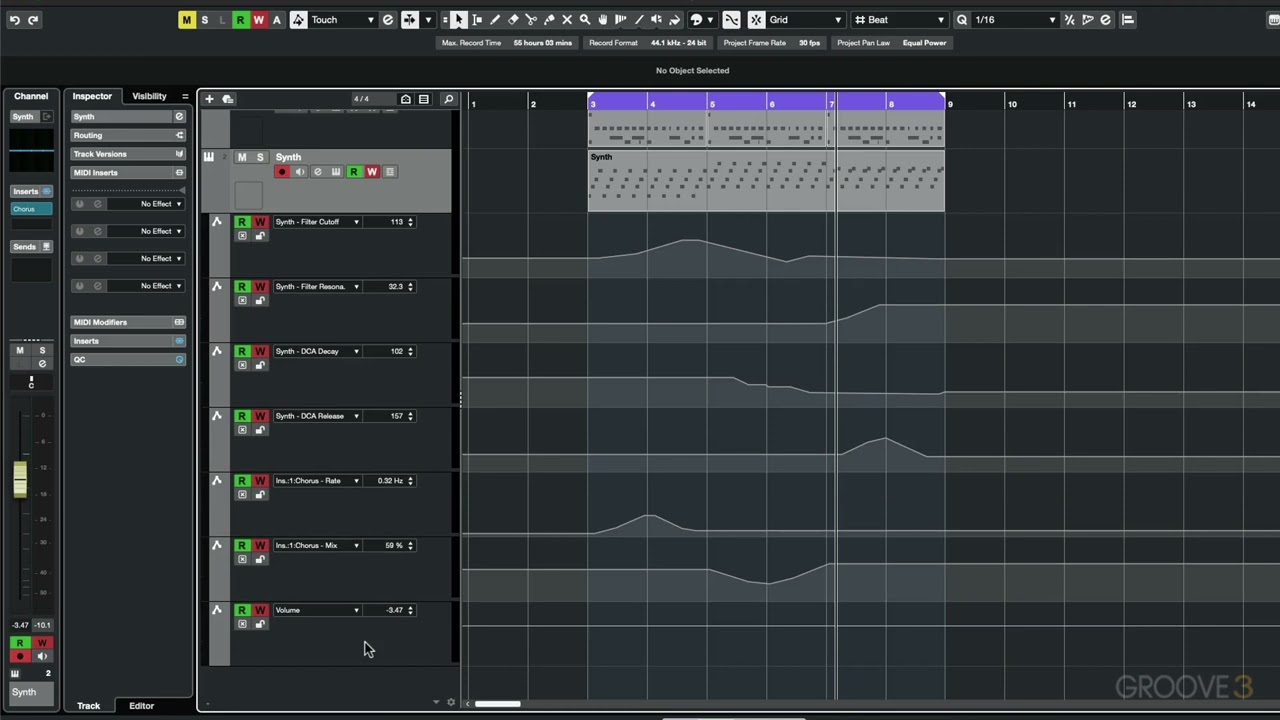Select the Draw pencil tool
This screenshot has width=1280, height=720.
tap(495, 20)
